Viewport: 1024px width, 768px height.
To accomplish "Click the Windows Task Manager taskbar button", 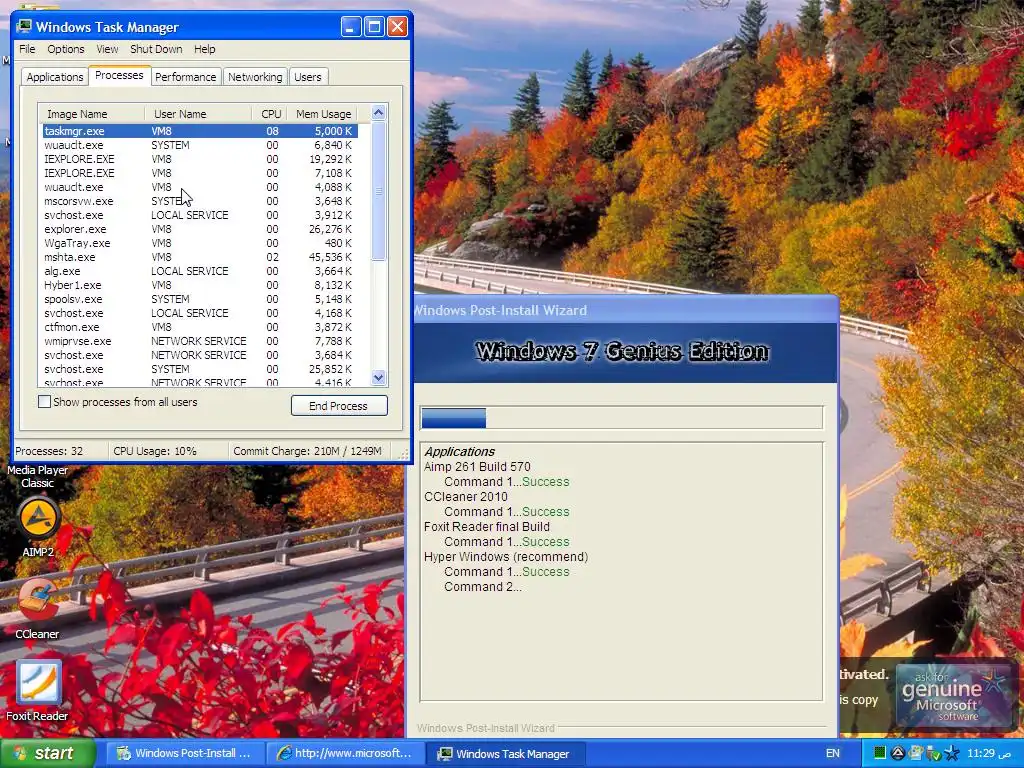I will (505, 753).
